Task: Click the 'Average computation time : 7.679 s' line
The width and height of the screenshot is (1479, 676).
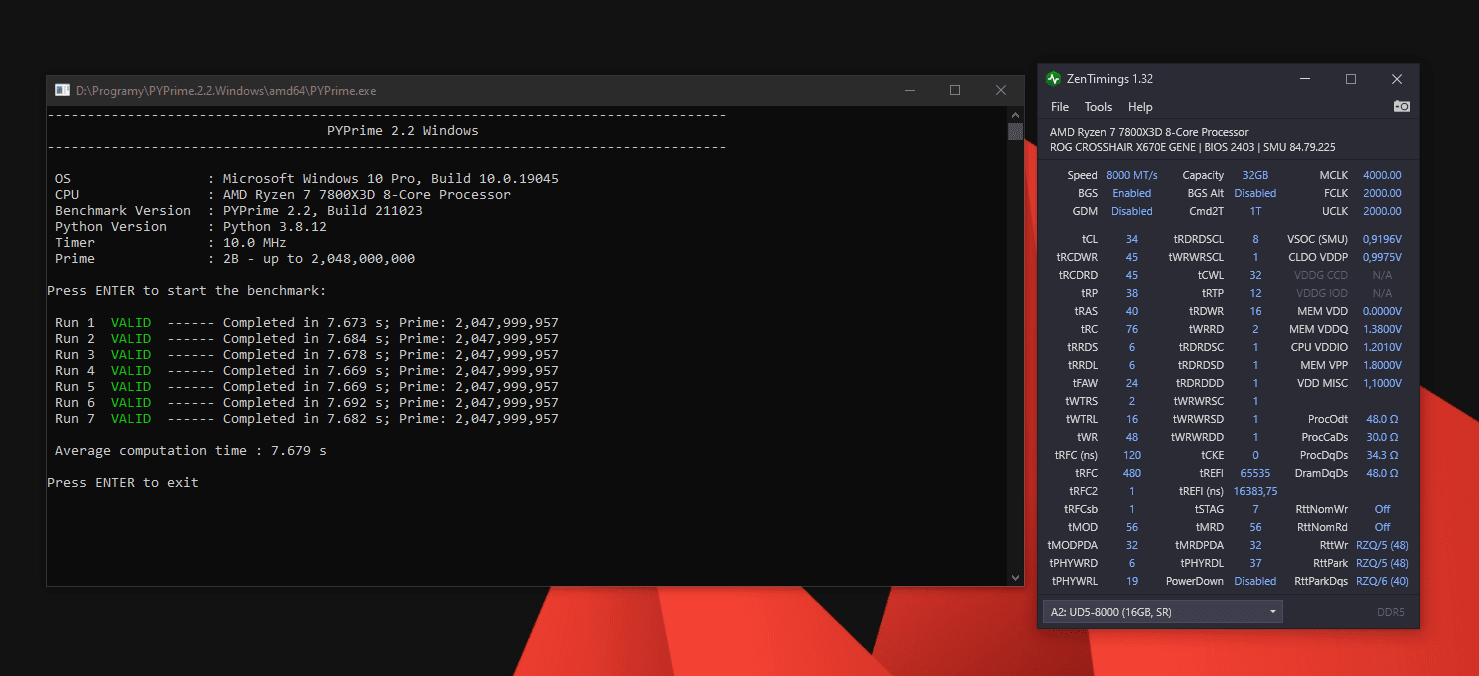Action: [x=191, y=451]
